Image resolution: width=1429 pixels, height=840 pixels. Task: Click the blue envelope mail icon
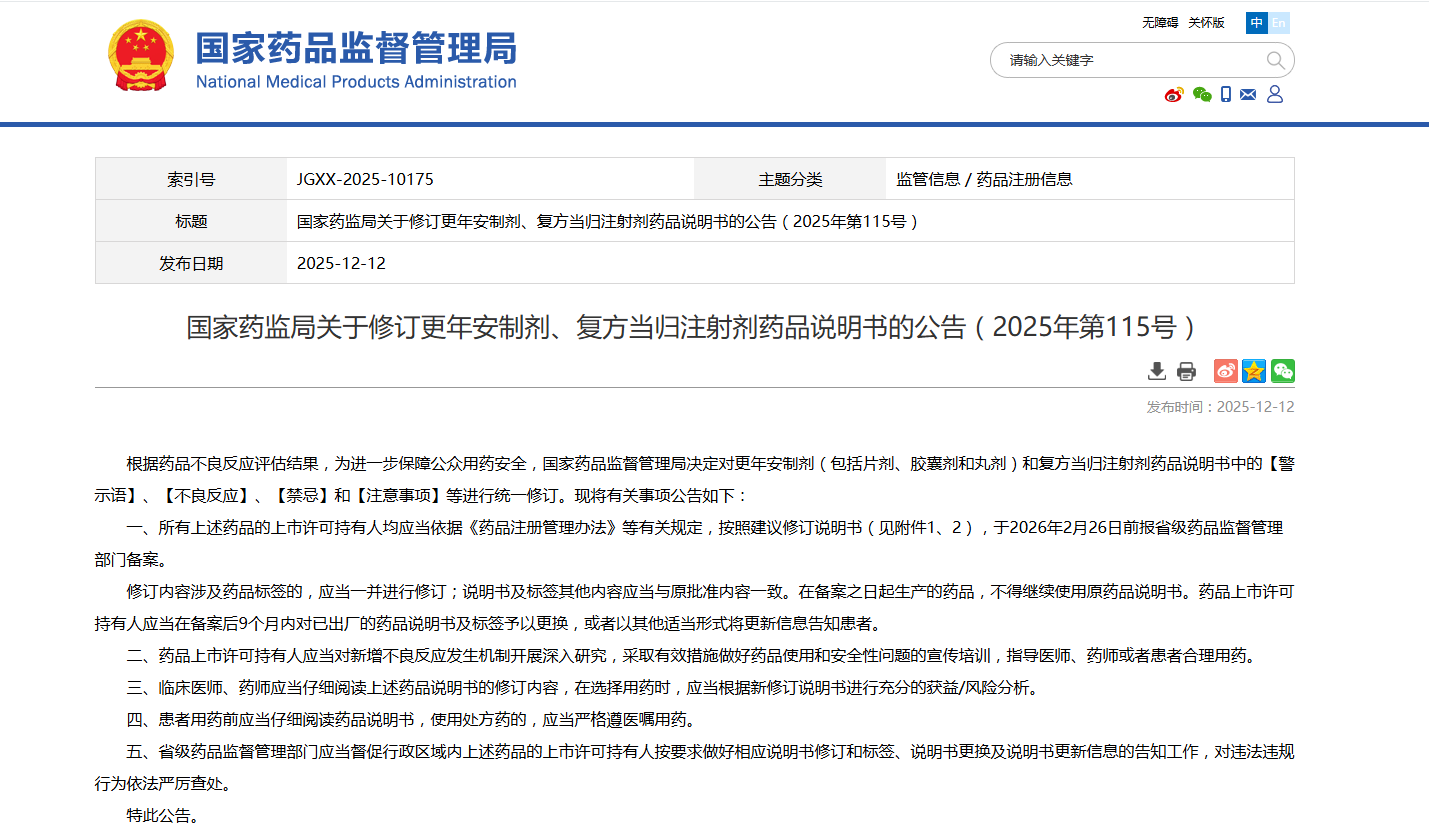tap(1248, 95)
